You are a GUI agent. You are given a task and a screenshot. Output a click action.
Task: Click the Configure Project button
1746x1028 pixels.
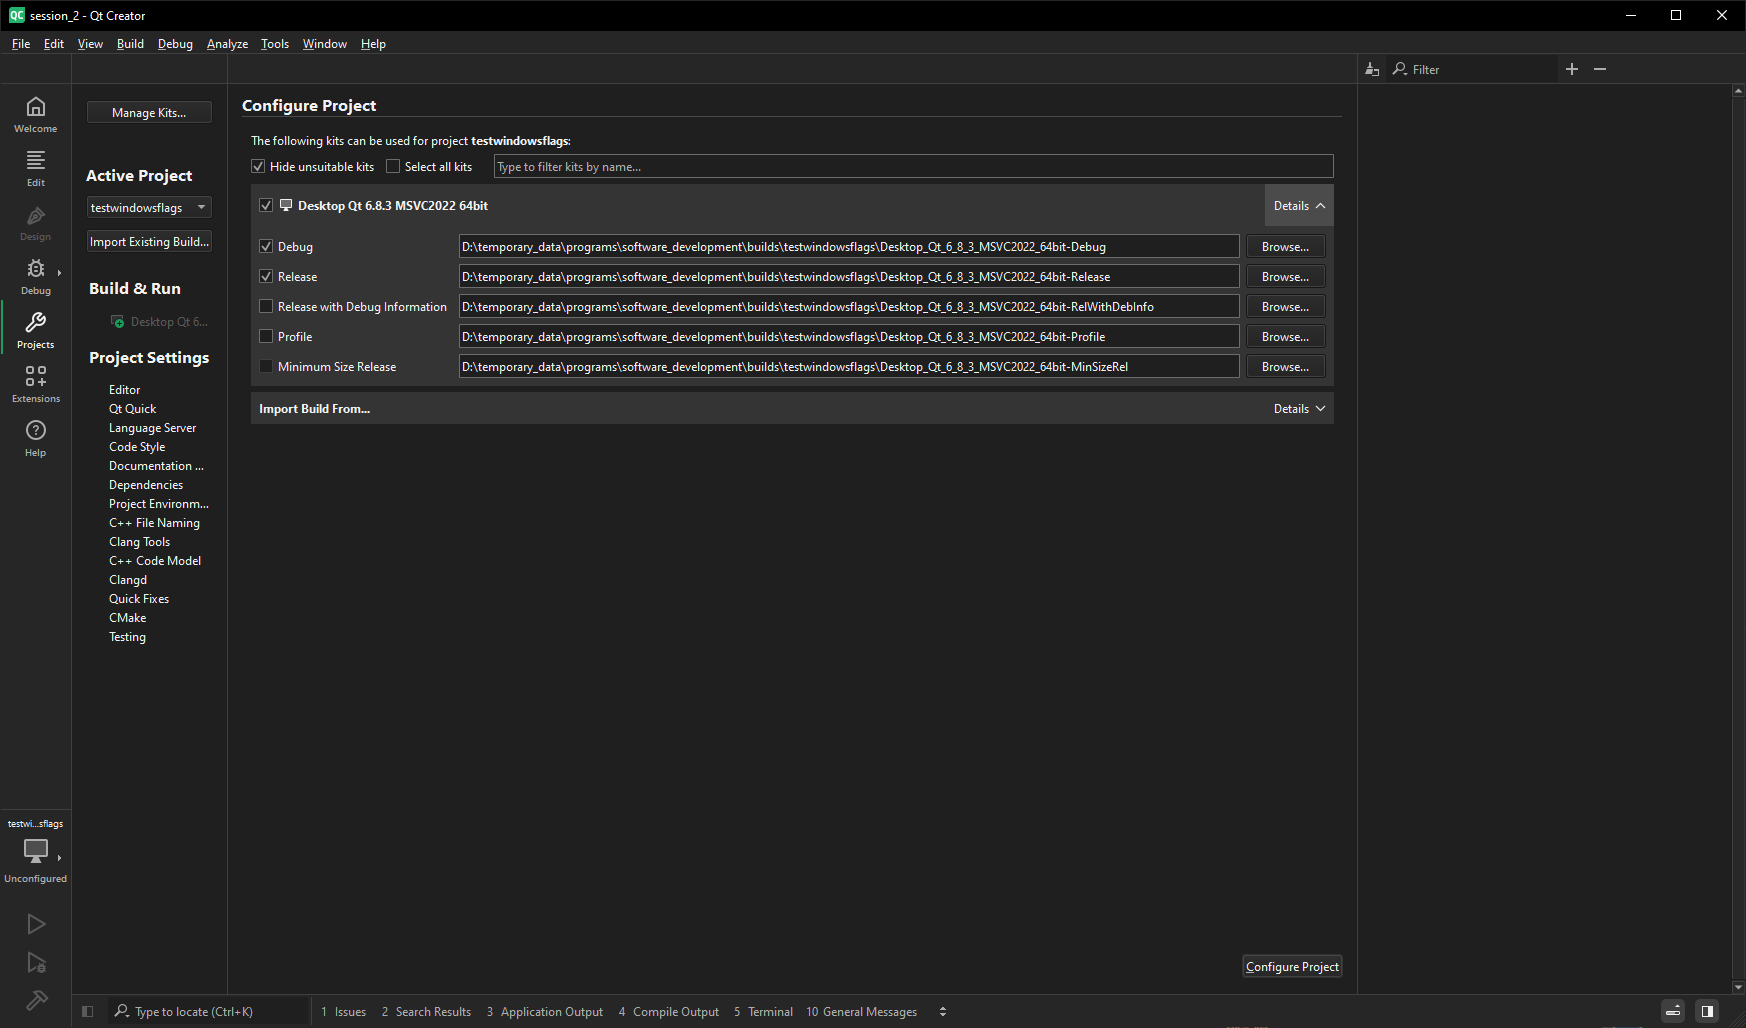pyautogui.click(x=1292, y=966)
